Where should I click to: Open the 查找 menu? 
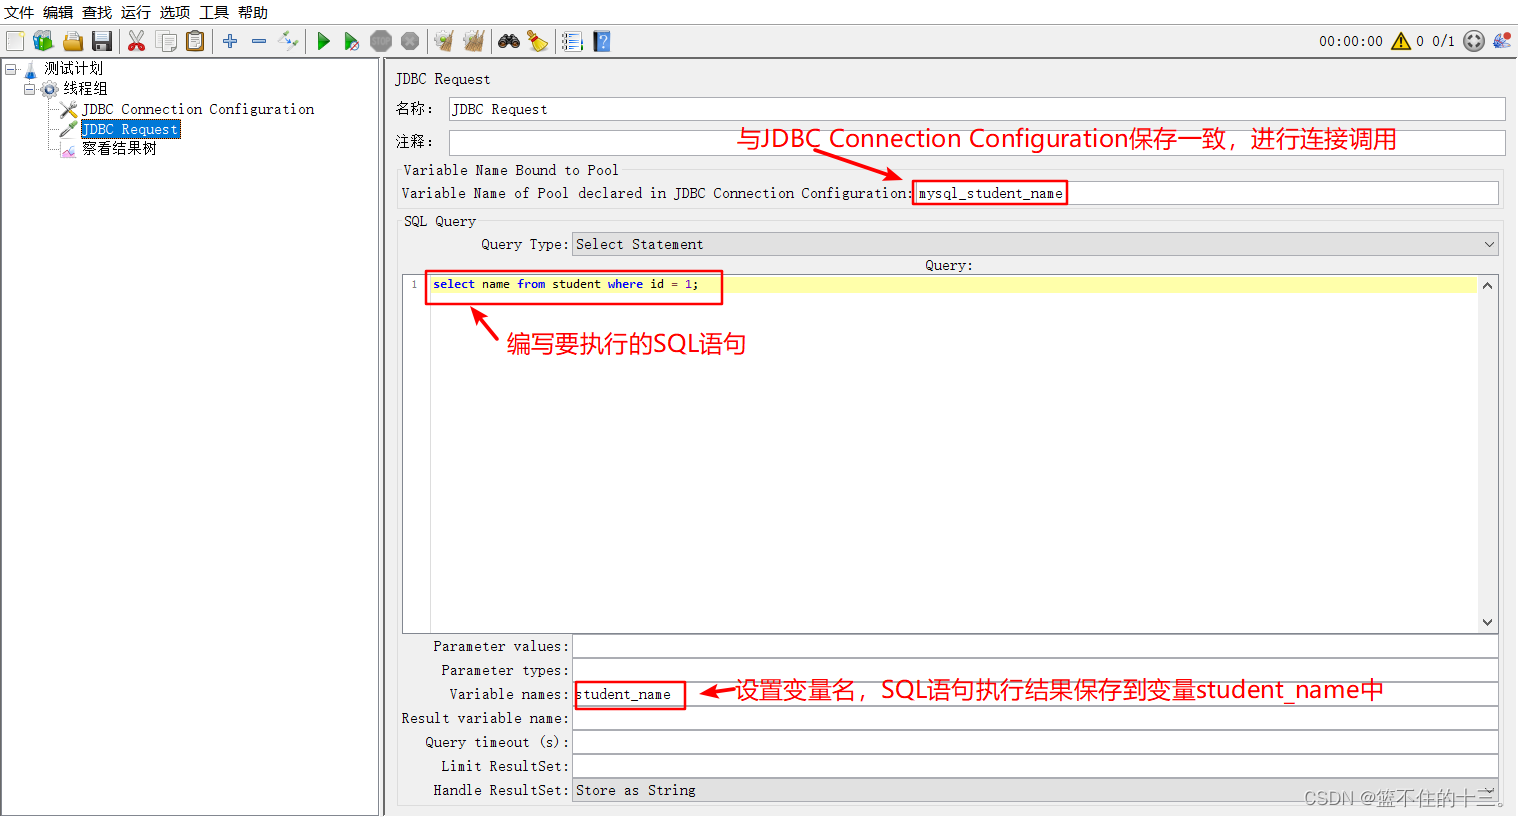point(97,12)
